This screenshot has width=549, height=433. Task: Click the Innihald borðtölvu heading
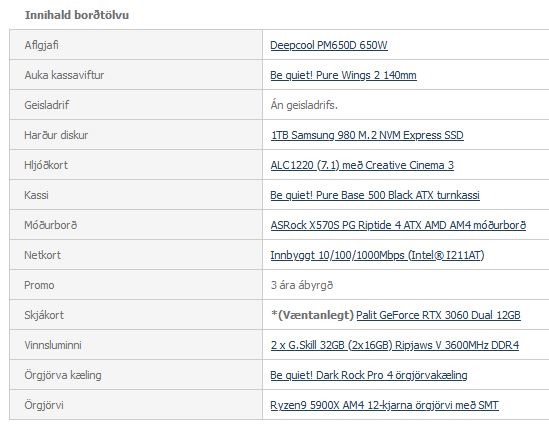point(77,15)
